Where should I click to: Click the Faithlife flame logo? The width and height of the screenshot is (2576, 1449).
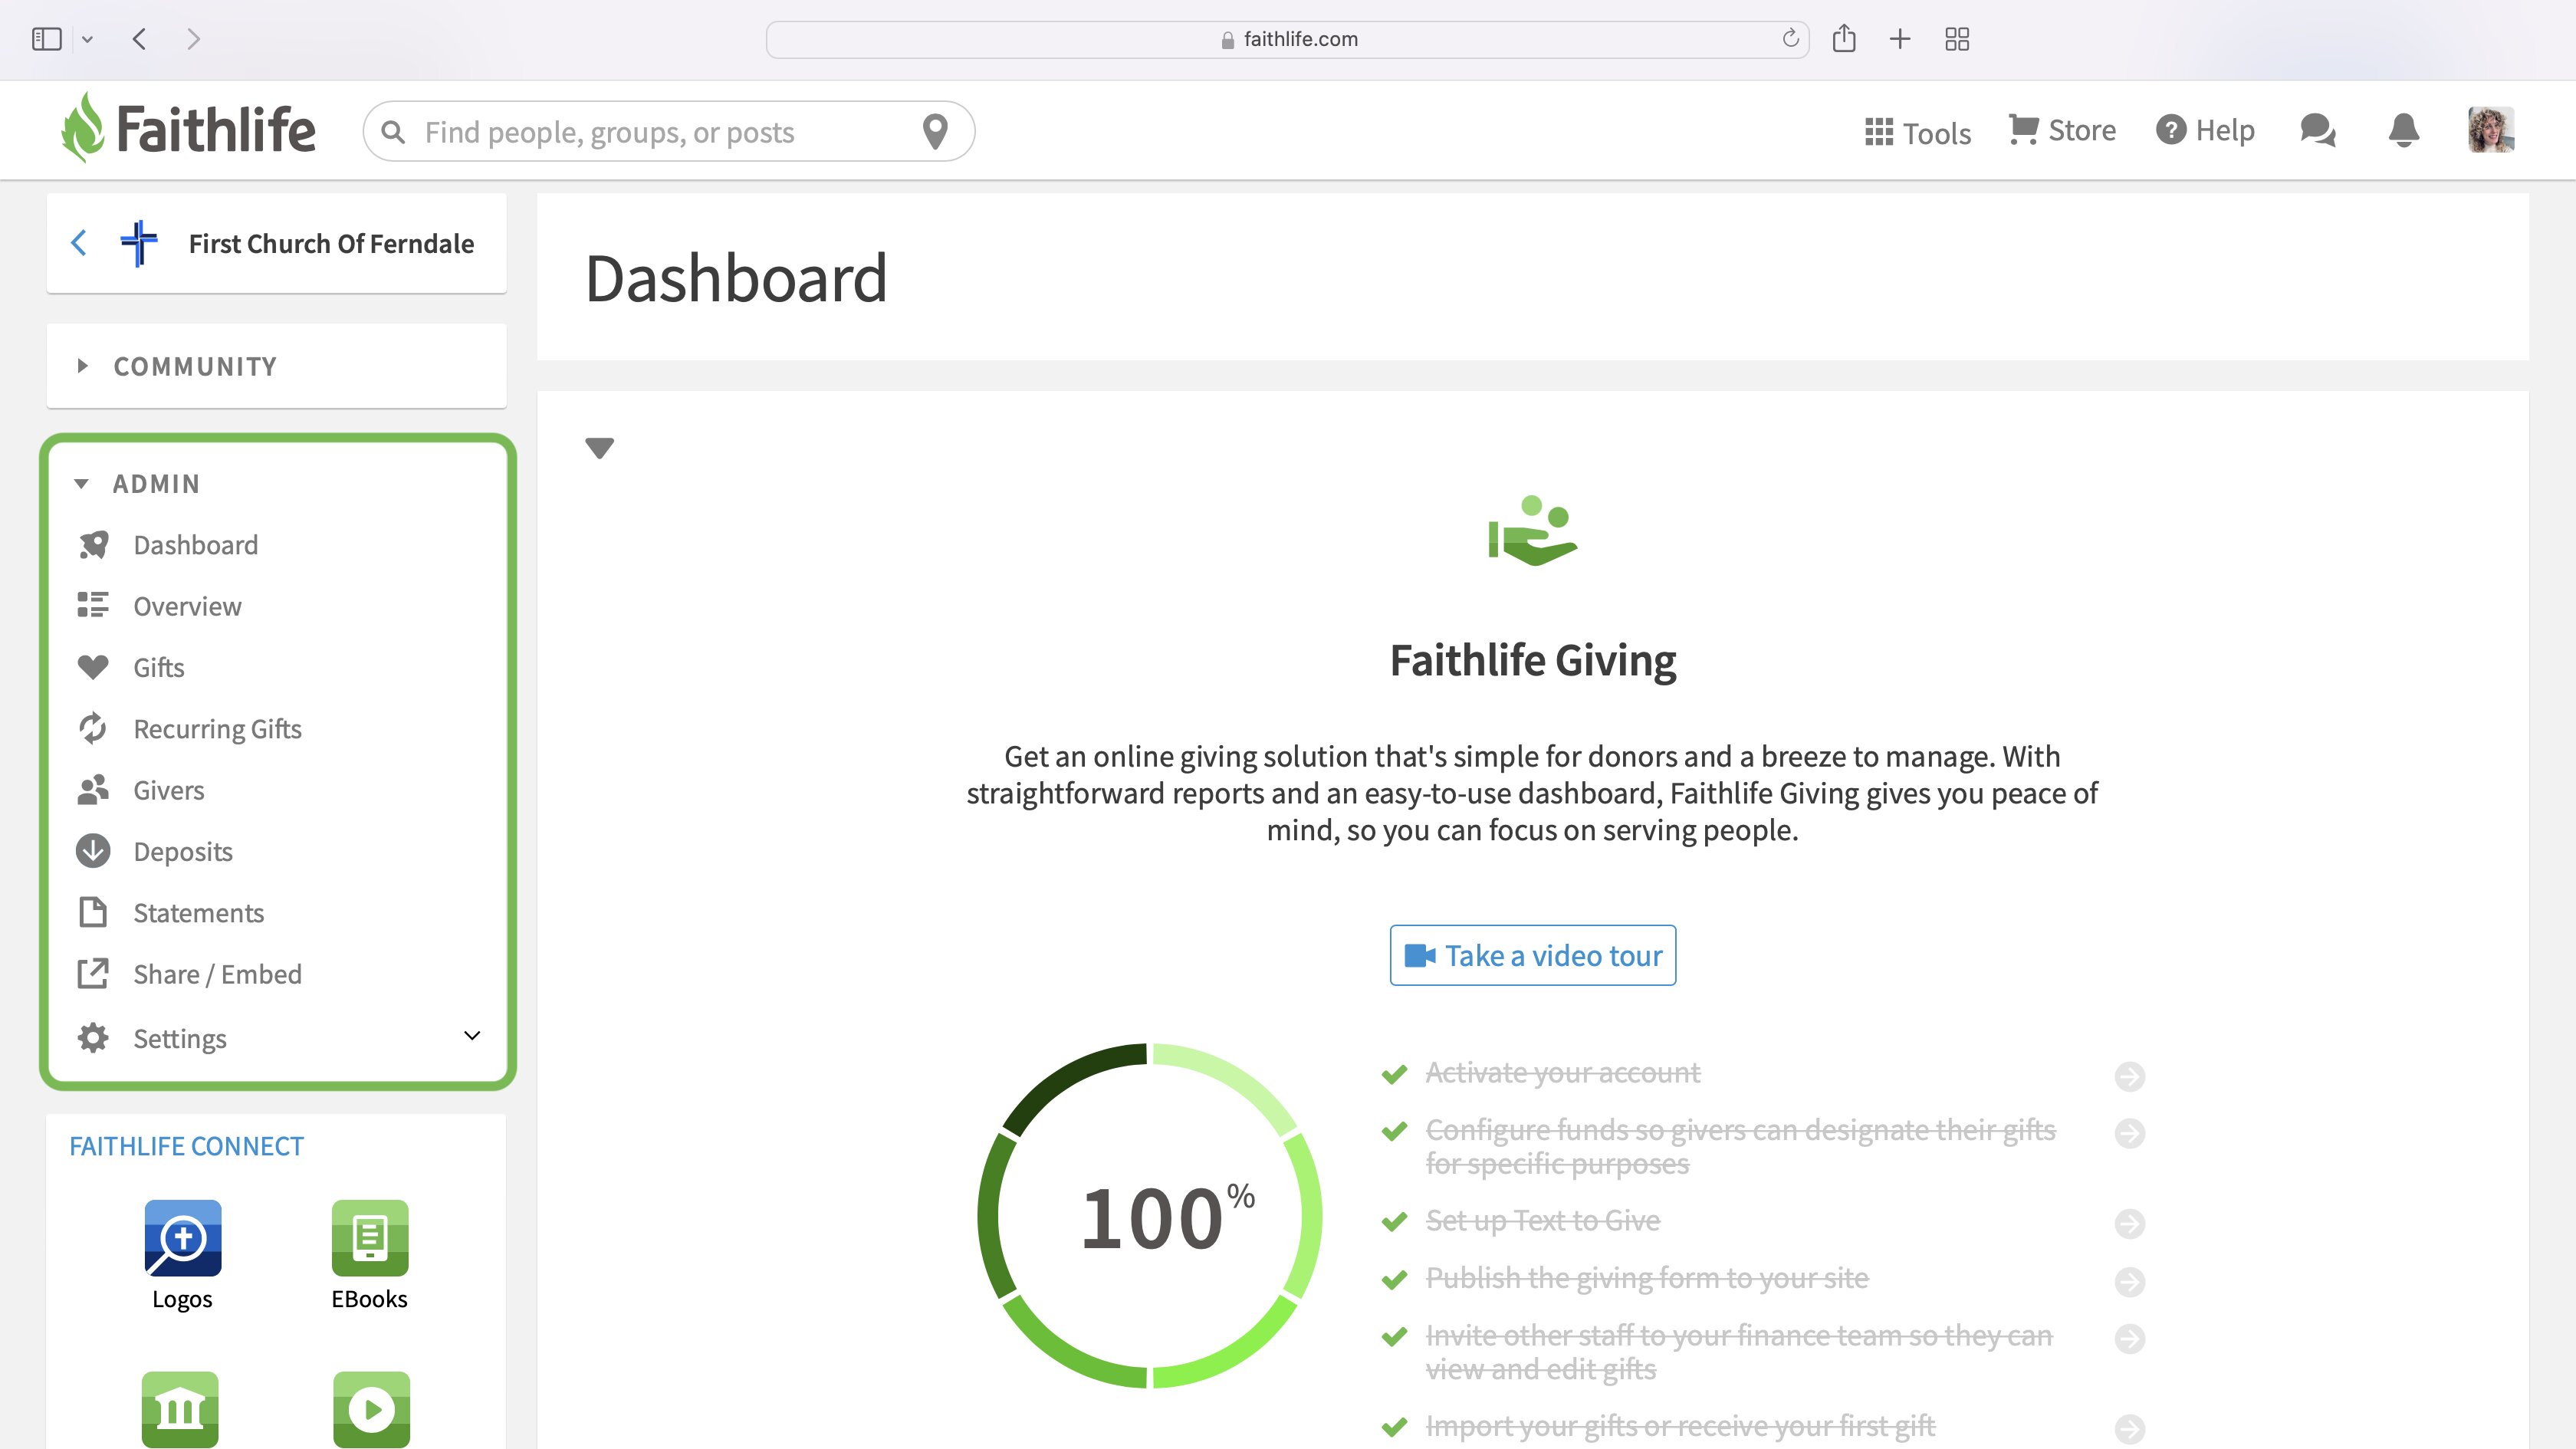tap(82, 128)
